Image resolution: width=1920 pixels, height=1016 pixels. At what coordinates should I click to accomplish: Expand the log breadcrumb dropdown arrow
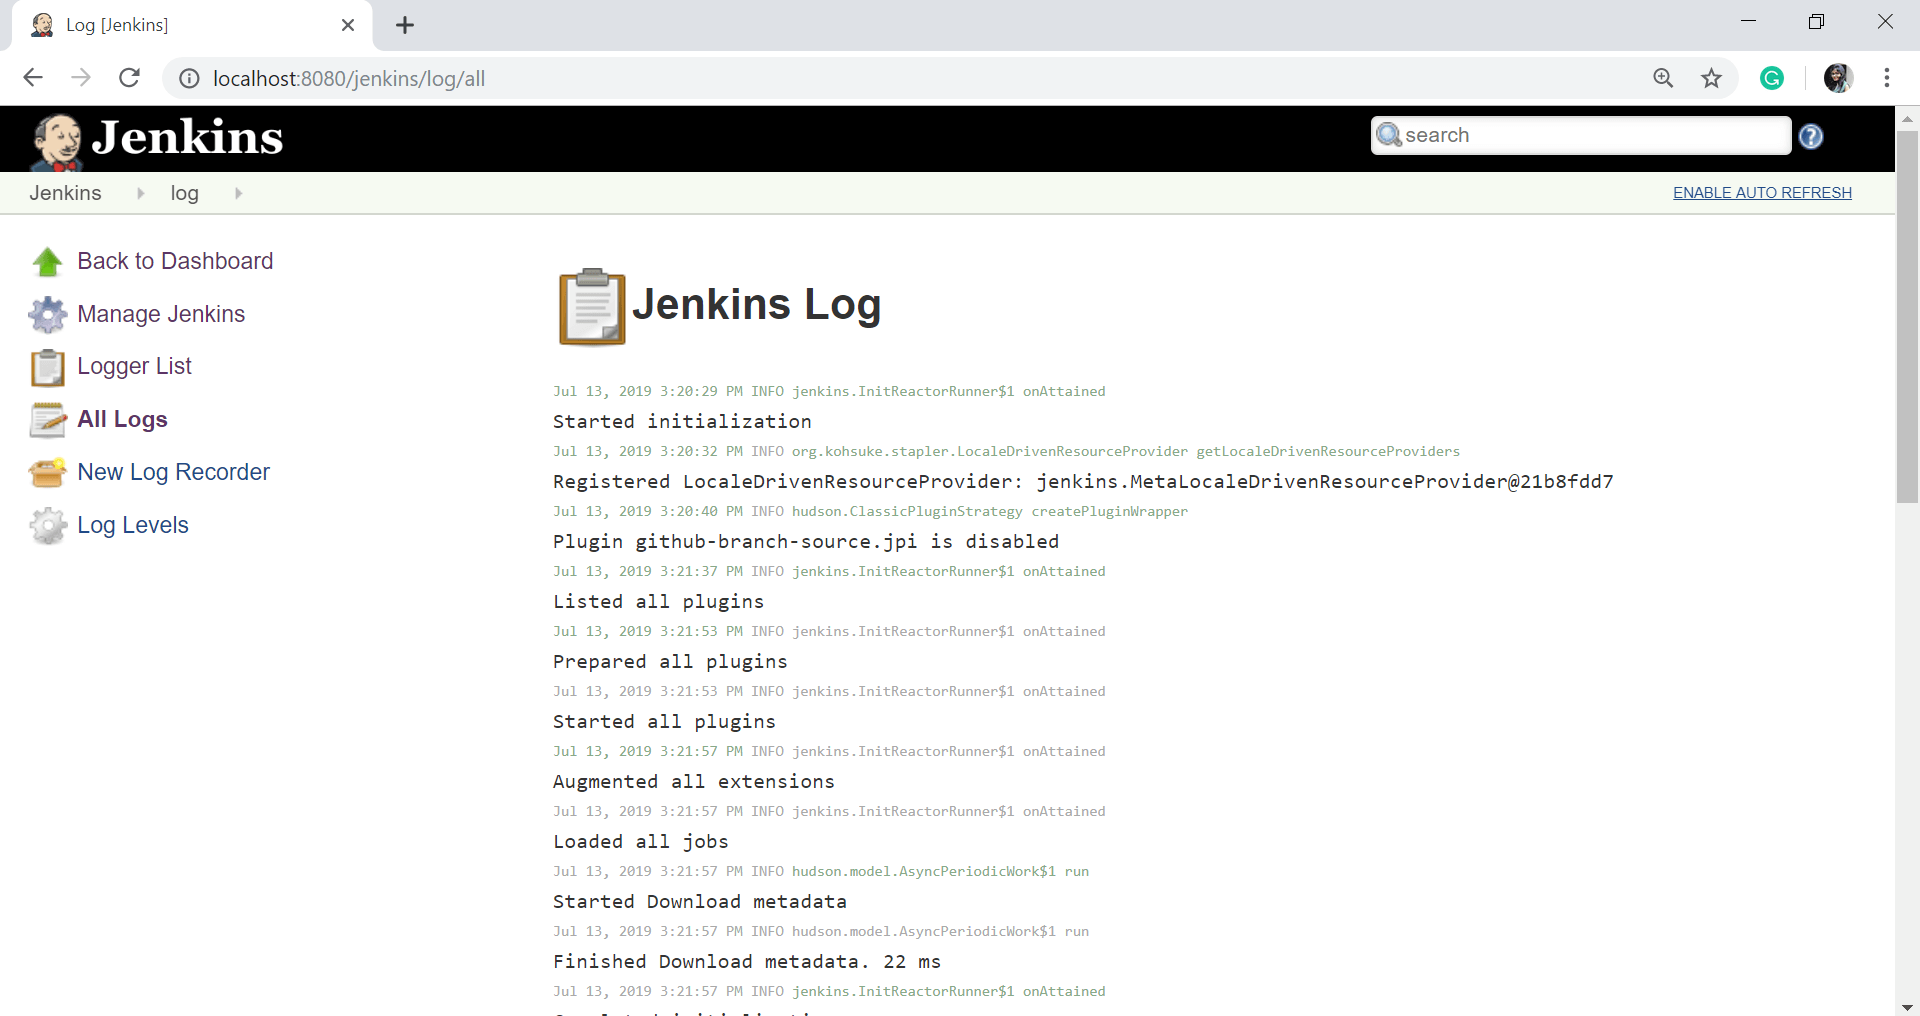tap(238, 193)
